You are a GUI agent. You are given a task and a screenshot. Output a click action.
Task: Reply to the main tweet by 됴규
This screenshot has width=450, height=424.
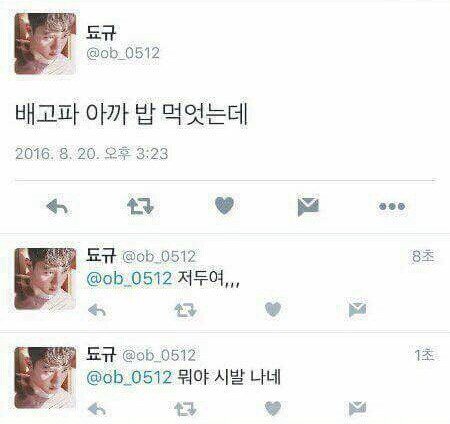pyautogui.click(x=57, y=206)
